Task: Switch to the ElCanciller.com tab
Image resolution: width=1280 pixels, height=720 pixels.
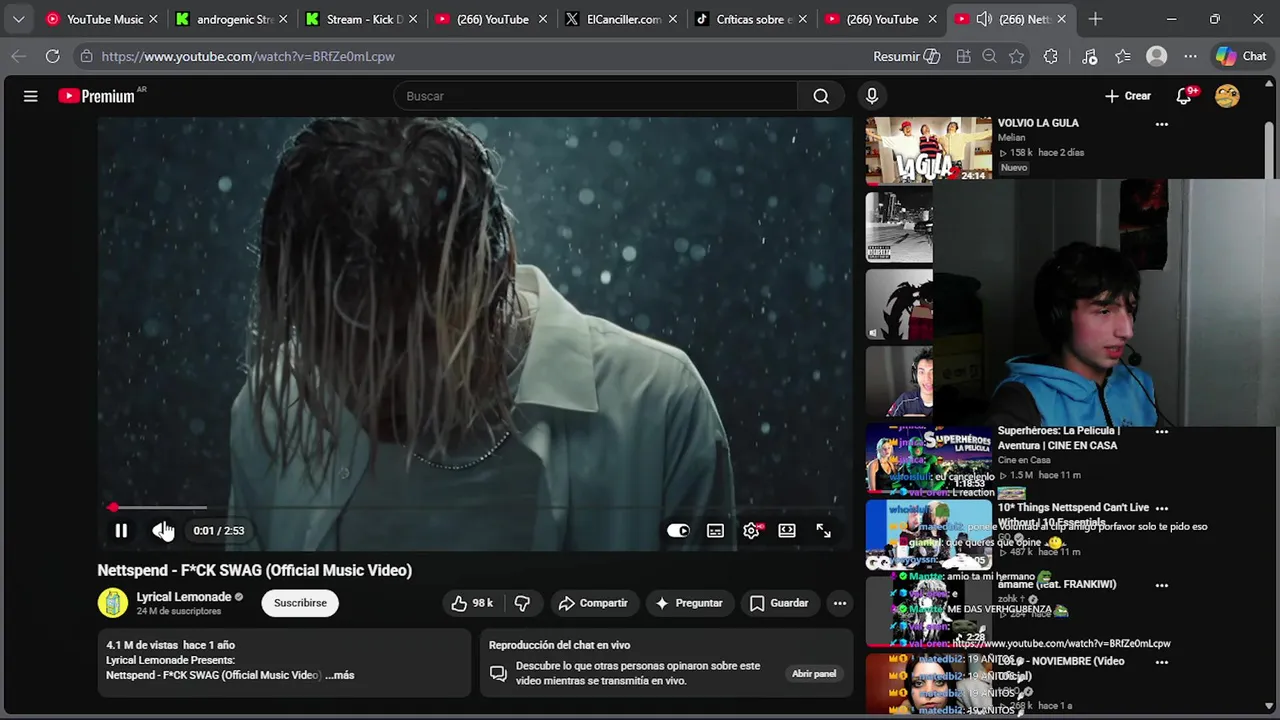Action: [621, 19]
